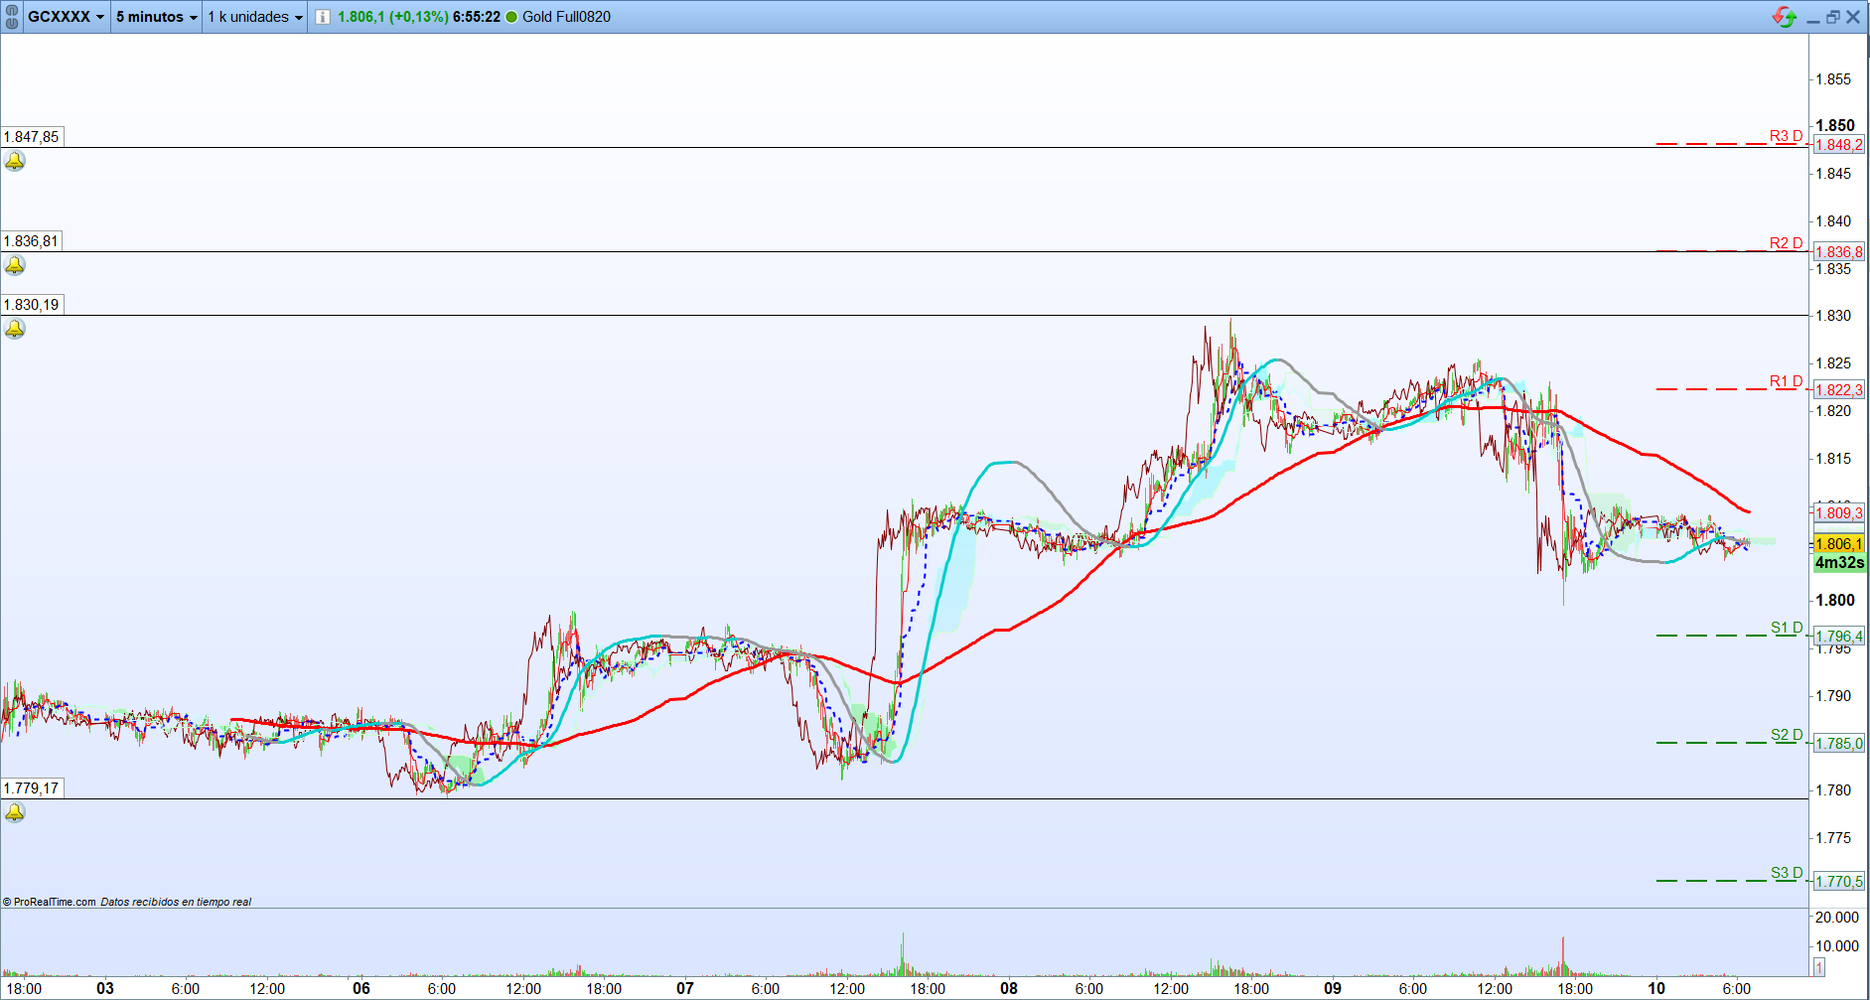This screenshot has height=1000, width=1870.
Task: Restore down the chart window
Action: tap(1833, 17)
